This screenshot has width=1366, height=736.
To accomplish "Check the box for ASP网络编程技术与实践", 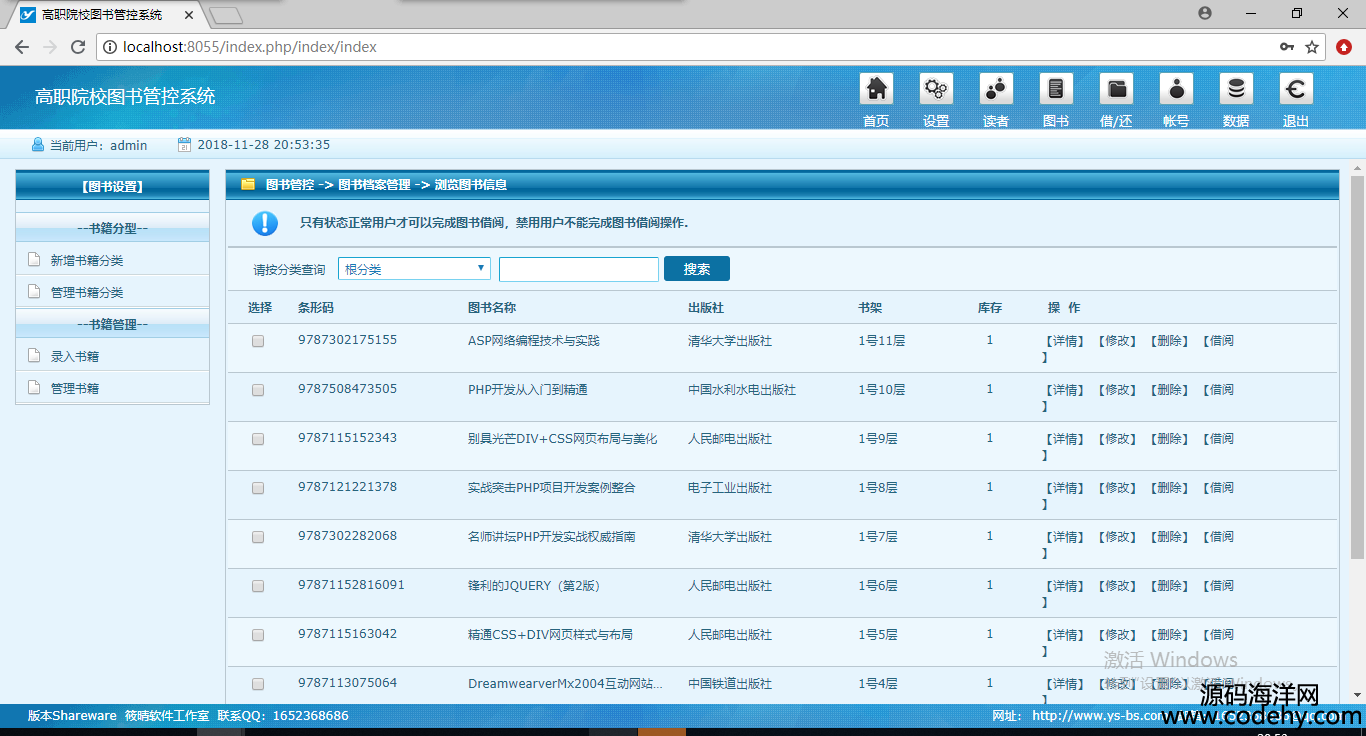I will pos(258,341).
